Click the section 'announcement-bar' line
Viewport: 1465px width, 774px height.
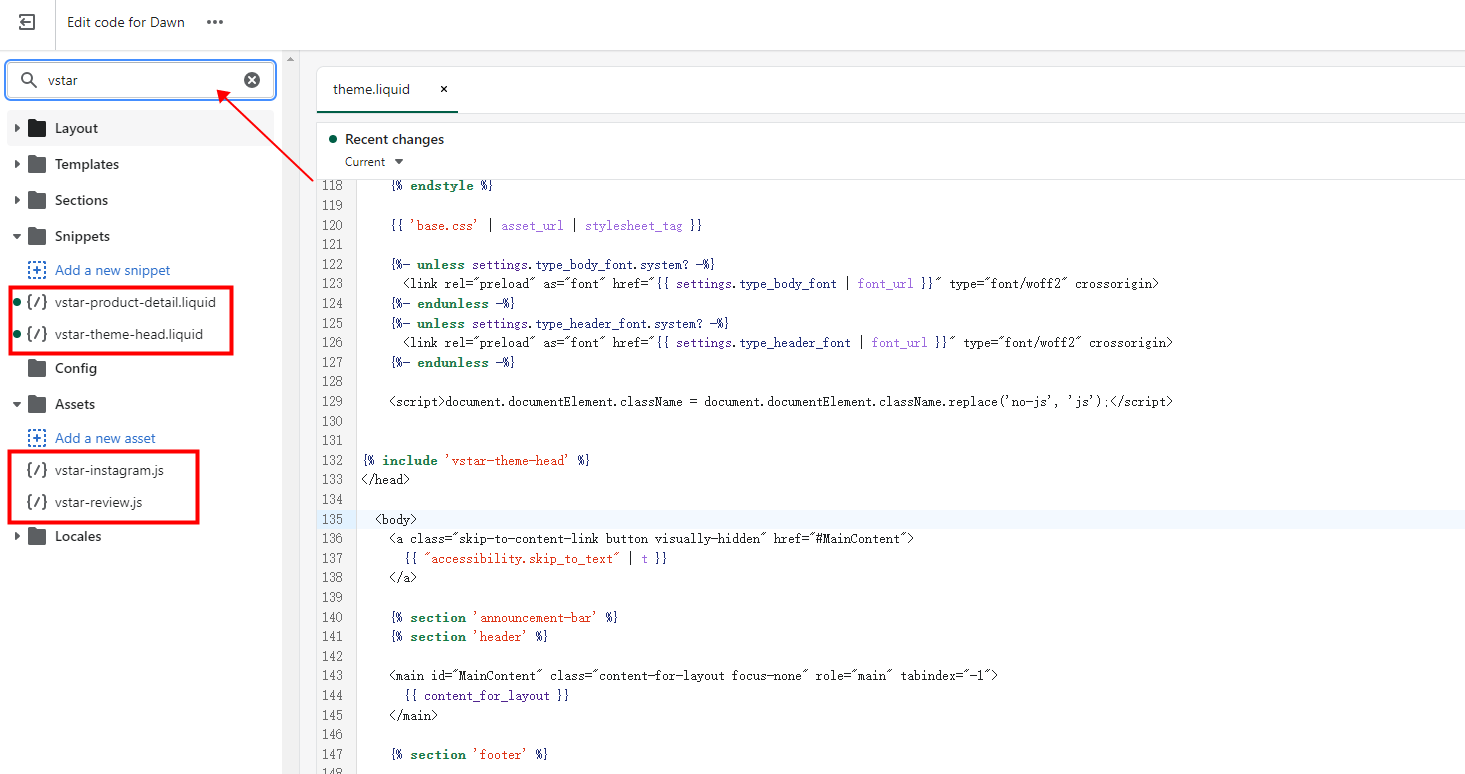[x=504, y=617]
